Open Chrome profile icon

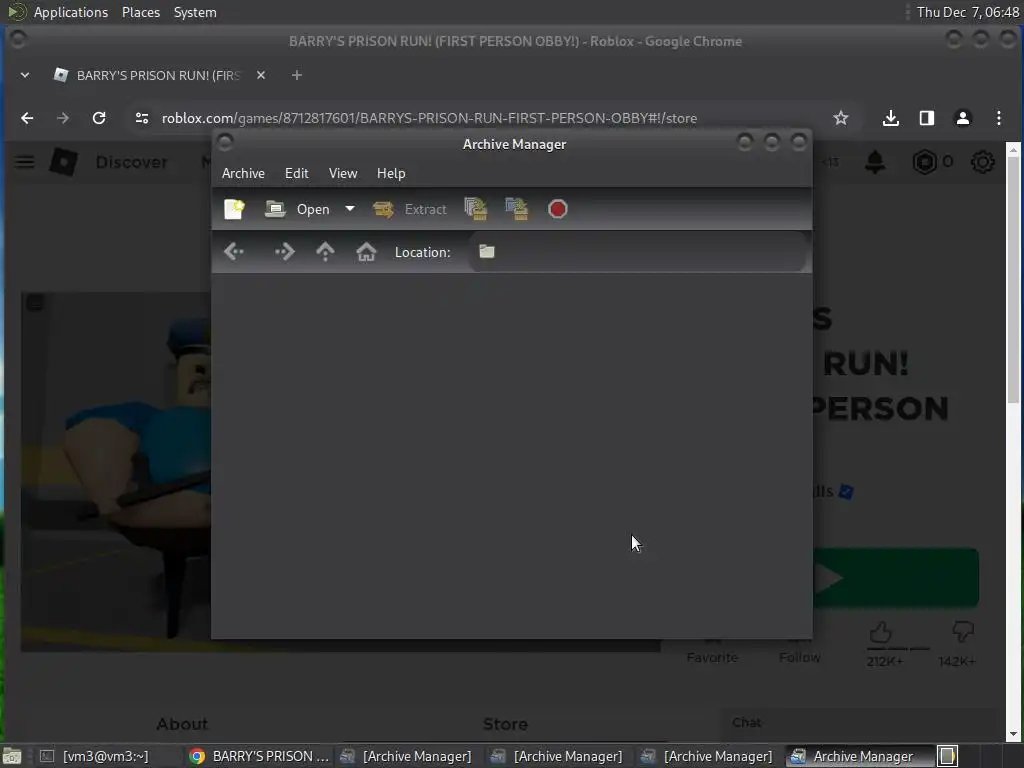[x=962, y=118]
